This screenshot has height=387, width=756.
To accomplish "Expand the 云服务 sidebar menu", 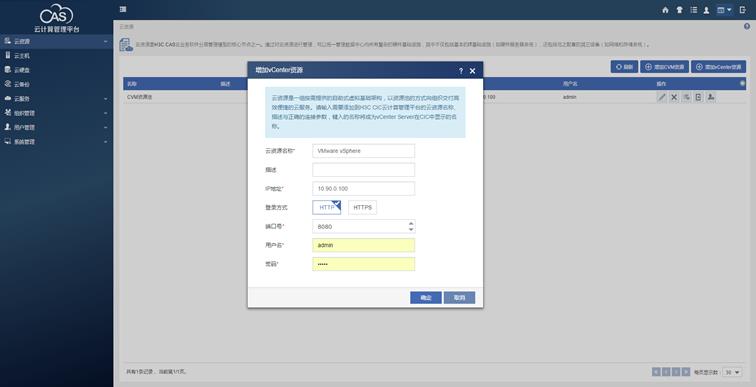I will click(x=56, y=99).
